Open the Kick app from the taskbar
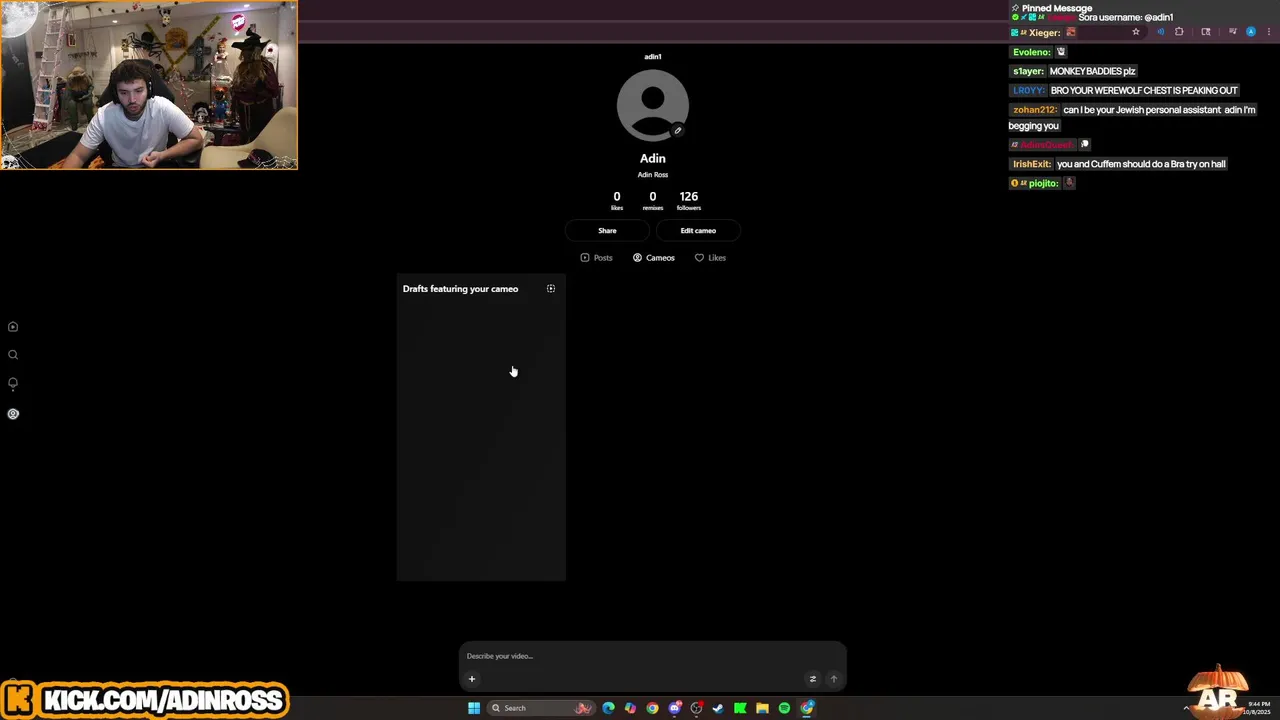This screenshot has height=720, width=1280. pyautogui.click(x=740, y=708)
